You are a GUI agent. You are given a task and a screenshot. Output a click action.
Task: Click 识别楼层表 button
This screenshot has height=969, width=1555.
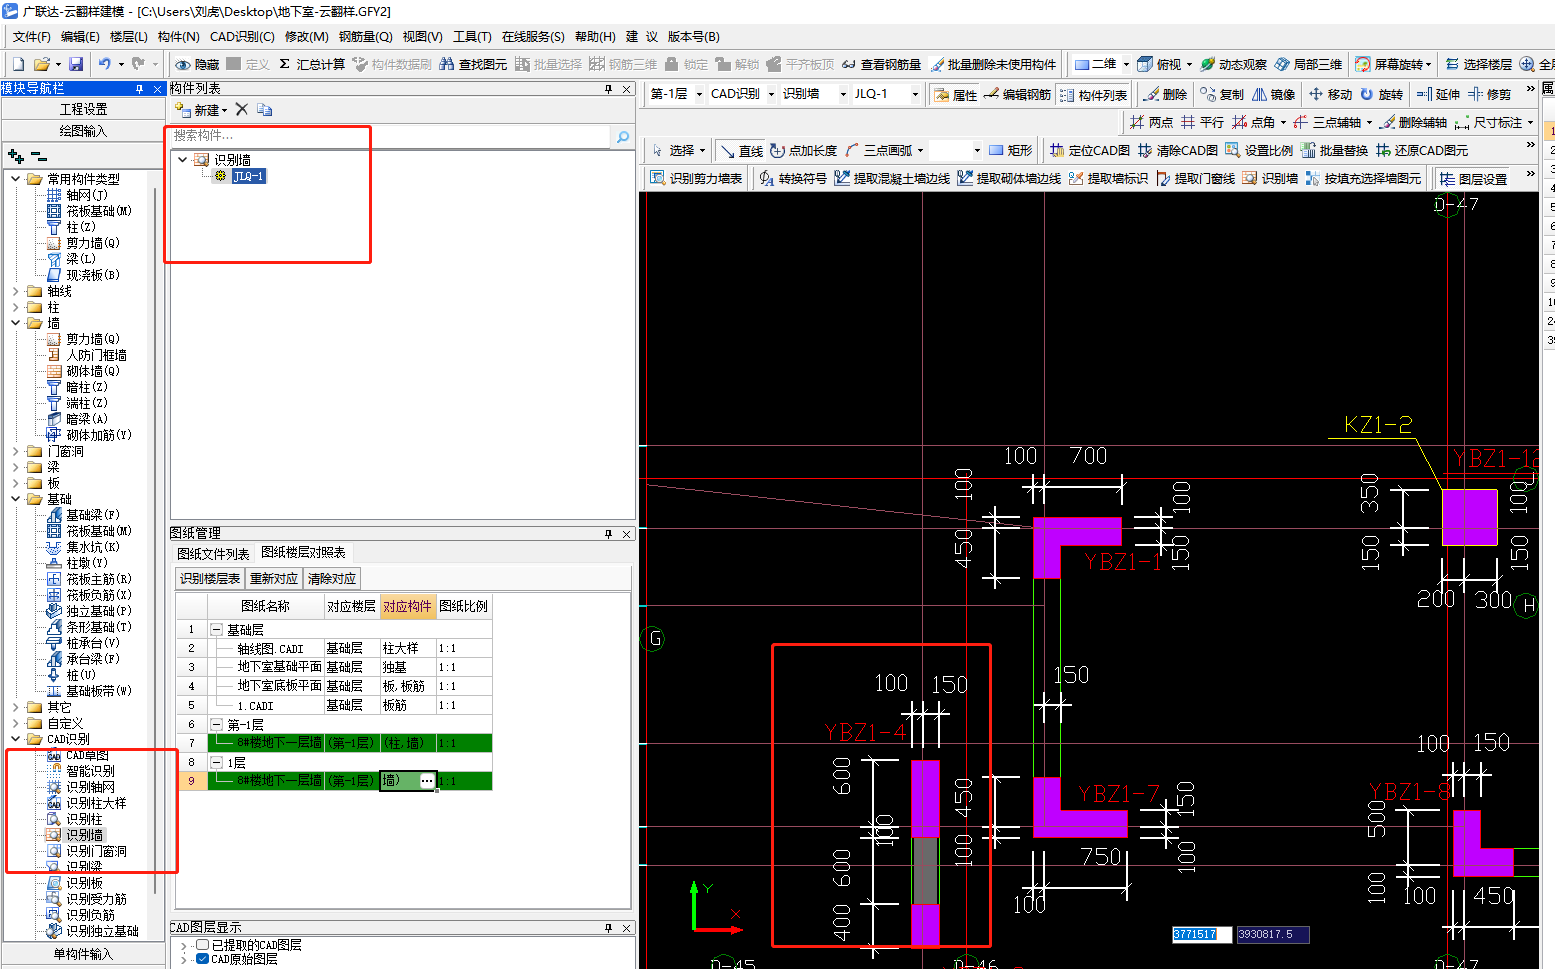click(x=210, y=578)
